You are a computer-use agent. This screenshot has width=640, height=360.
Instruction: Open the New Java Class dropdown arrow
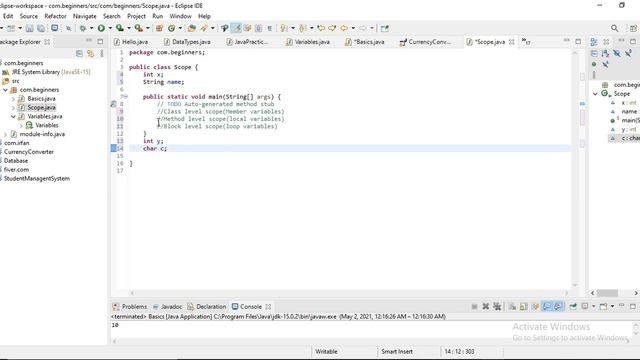click(180, 28)
